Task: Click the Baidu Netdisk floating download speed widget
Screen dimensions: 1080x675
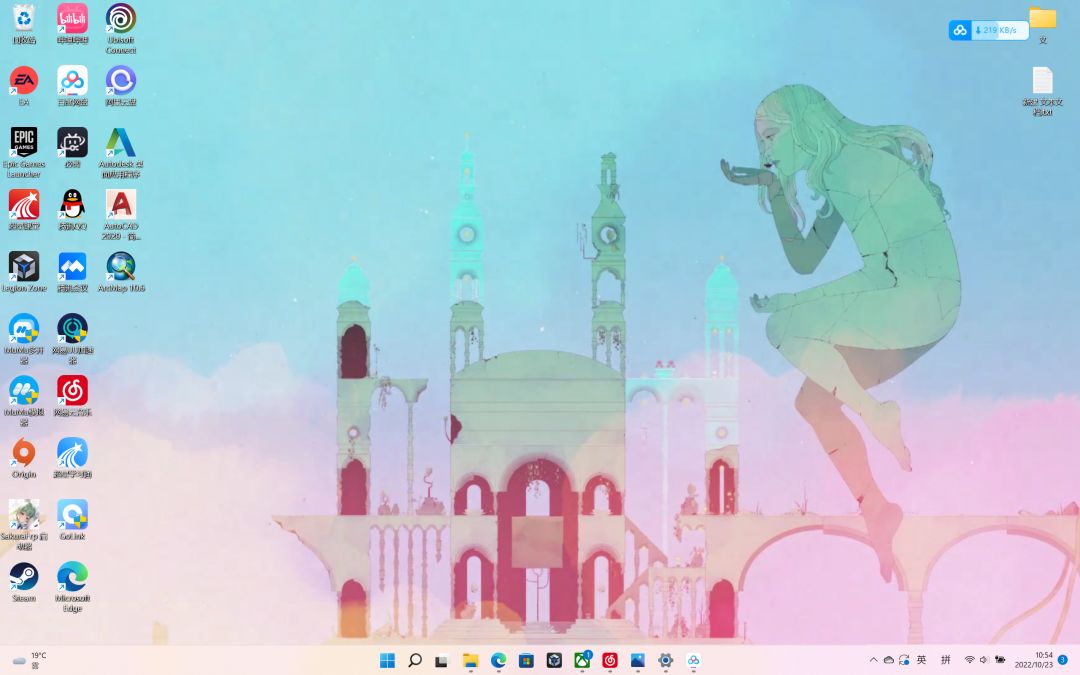Action: (x=988, y=30)
